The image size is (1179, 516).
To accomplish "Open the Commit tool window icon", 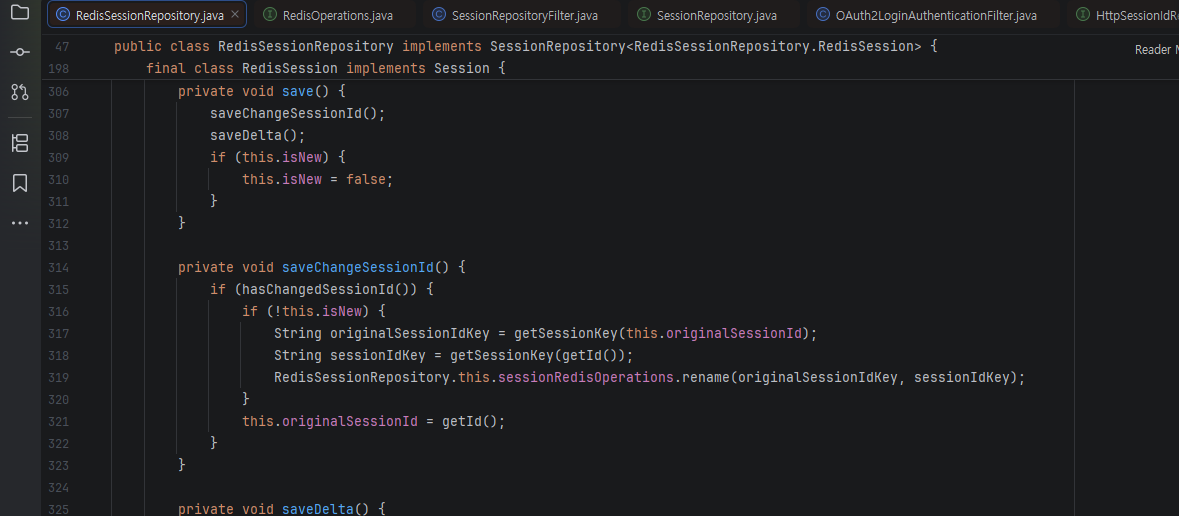I will [20, 52].
